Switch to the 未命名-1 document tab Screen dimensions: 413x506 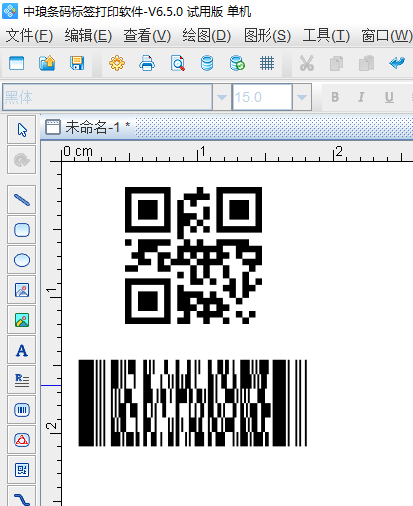pos(88,127)
